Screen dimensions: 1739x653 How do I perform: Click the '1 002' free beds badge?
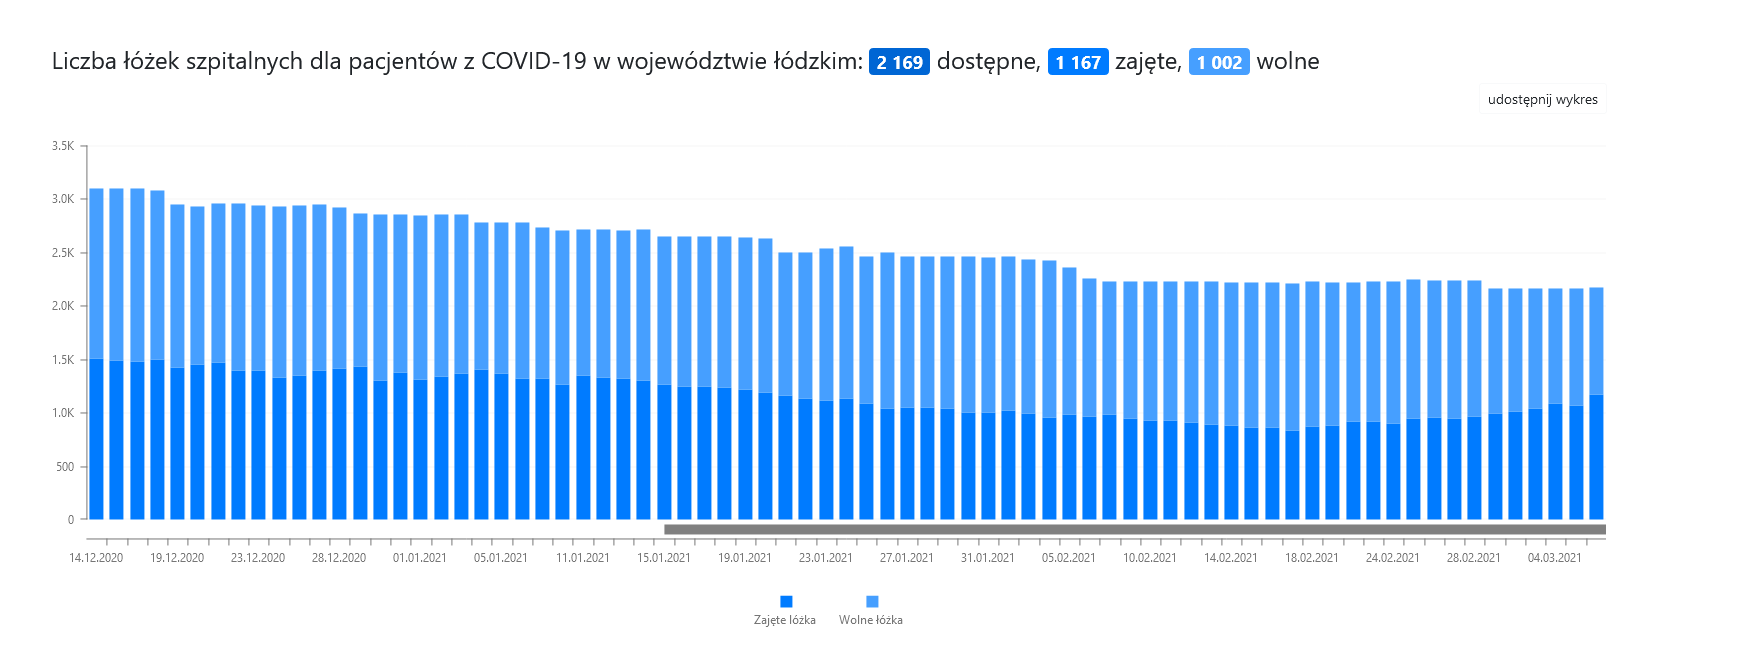pyautogui.click(x=1219, y=62)
